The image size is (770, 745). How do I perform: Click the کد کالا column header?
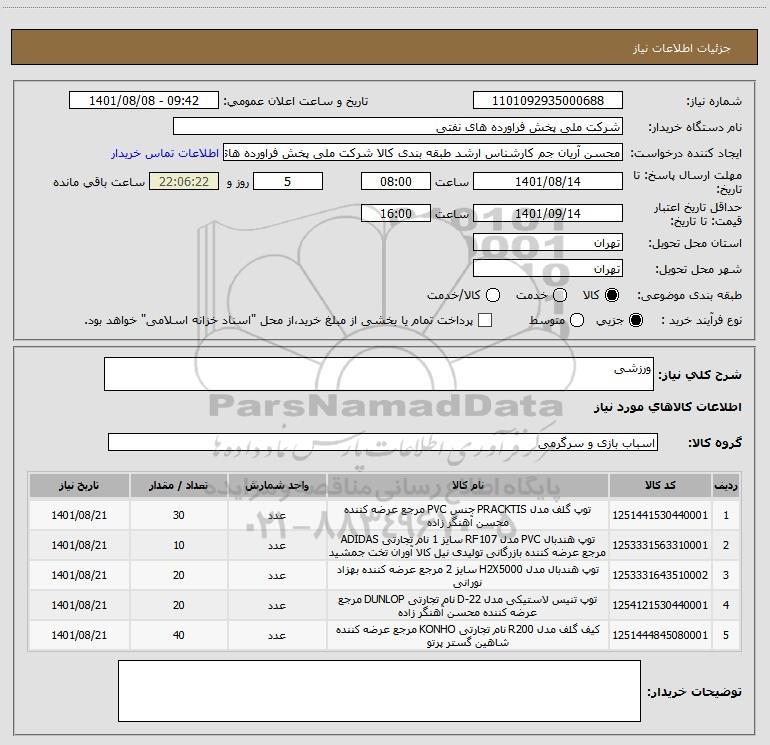coord(660,486)
